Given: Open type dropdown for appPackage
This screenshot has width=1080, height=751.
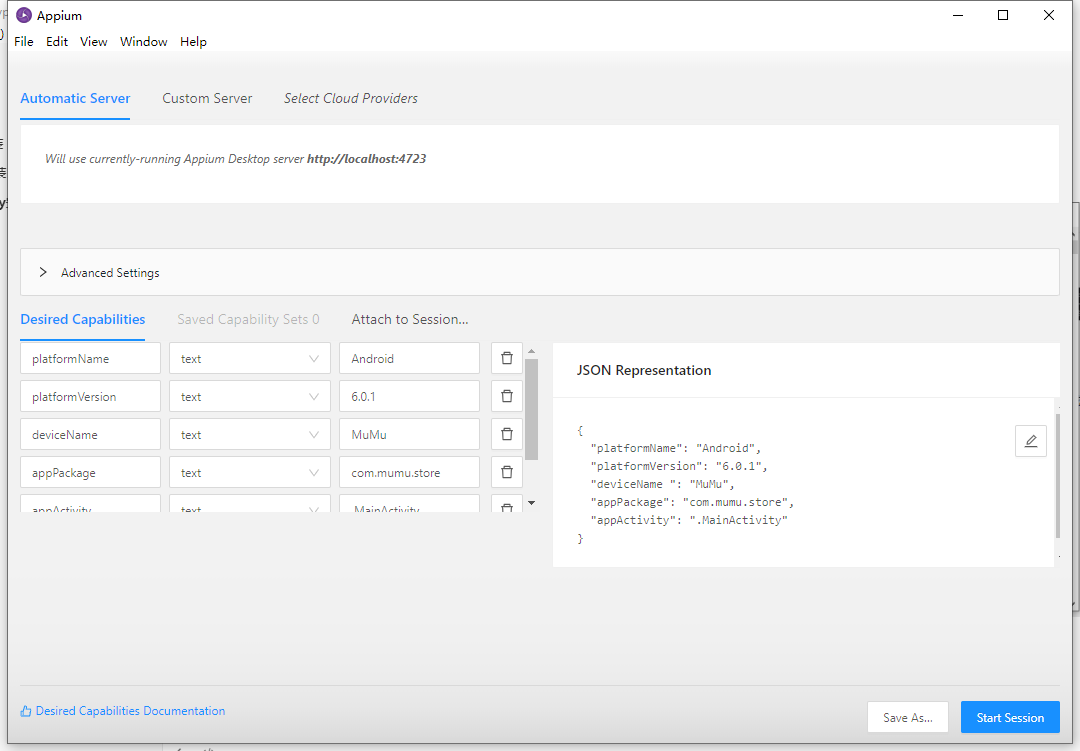Looking at the screenshot, I should 249,472.
